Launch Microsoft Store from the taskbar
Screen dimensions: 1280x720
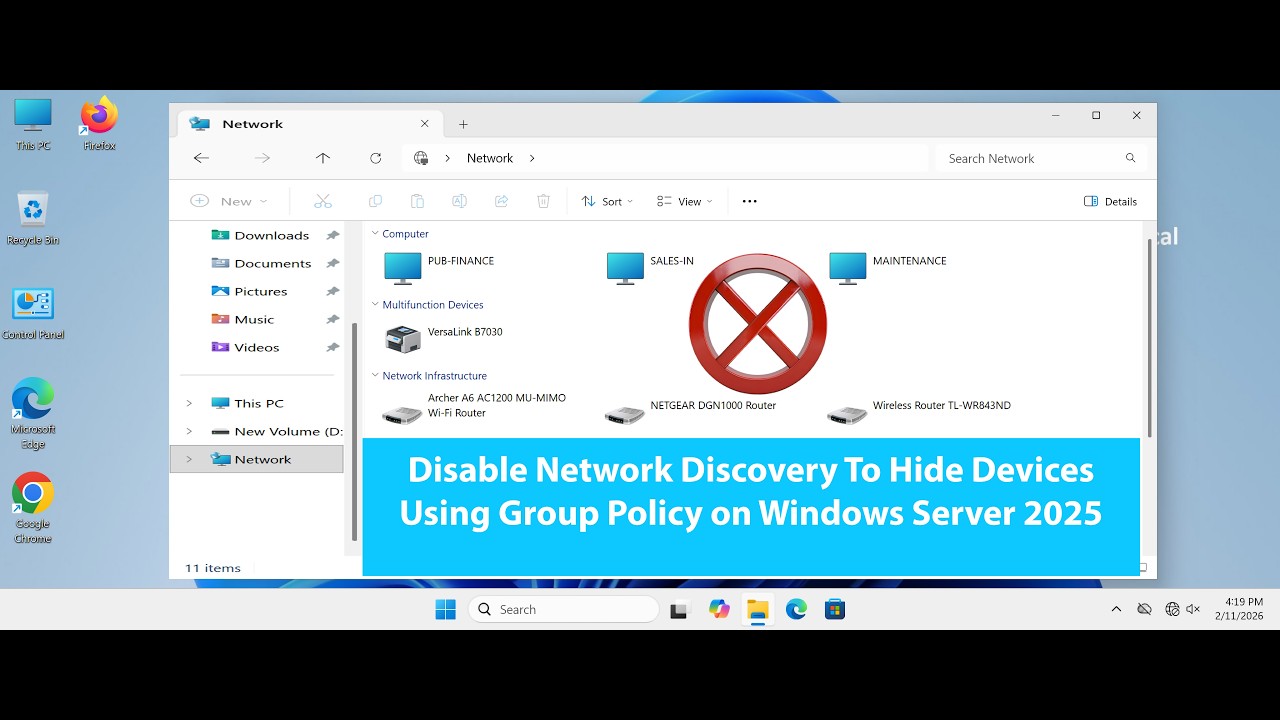[x=835, y=609]
